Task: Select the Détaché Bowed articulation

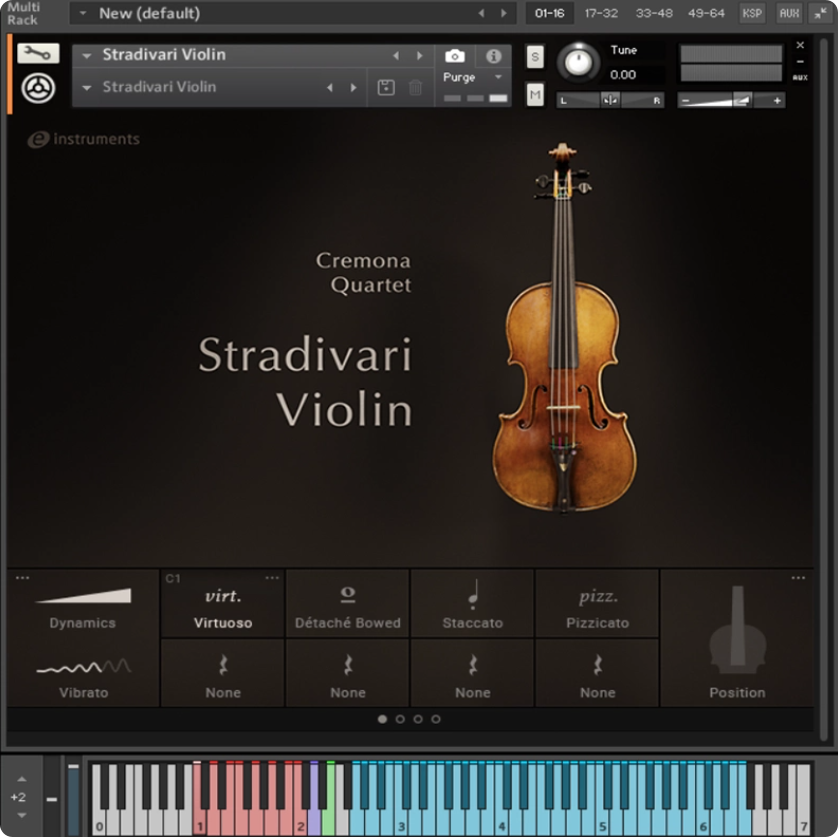Action: tap(347, 603)
